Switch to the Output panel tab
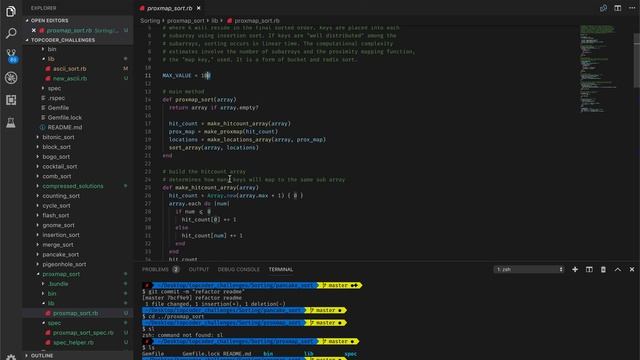The height and width of the screenshot is (360, 640). point(199,269)
